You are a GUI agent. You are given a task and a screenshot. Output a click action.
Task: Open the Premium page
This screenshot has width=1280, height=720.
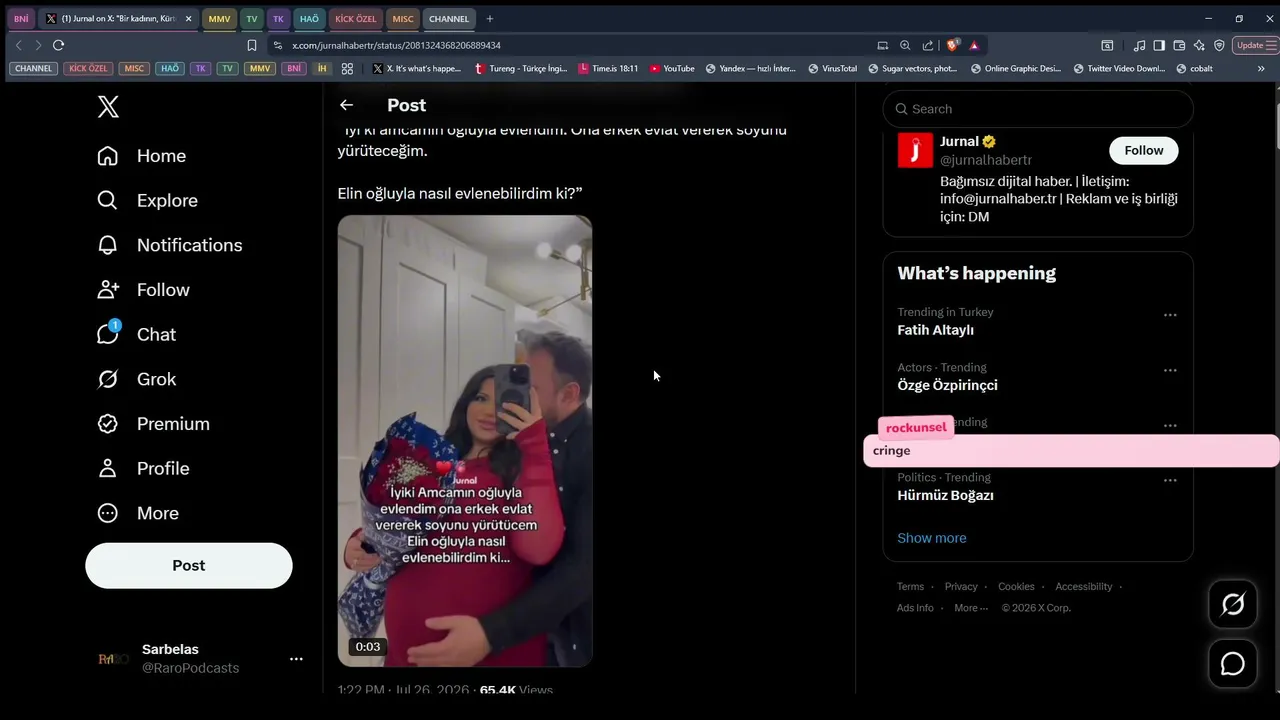tap(153, 424)
